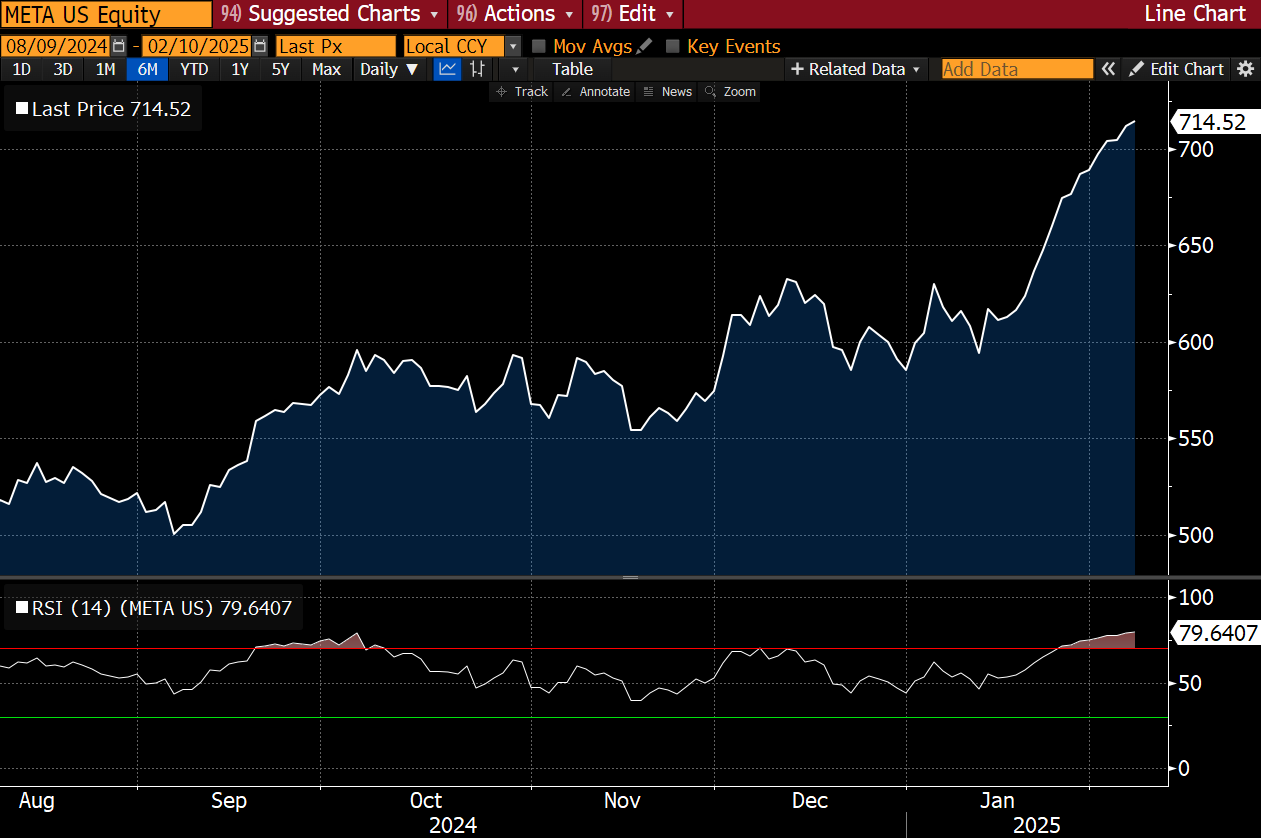Image resolution: width=1261 pixels, height=838 pixels.
Task: Click the Mov Avgs pencil edit icon
Action: [645, 46]
